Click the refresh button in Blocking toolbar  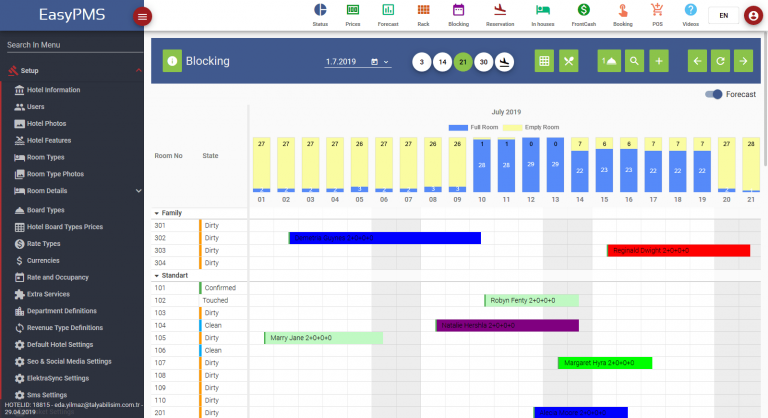tap(720, 62)
